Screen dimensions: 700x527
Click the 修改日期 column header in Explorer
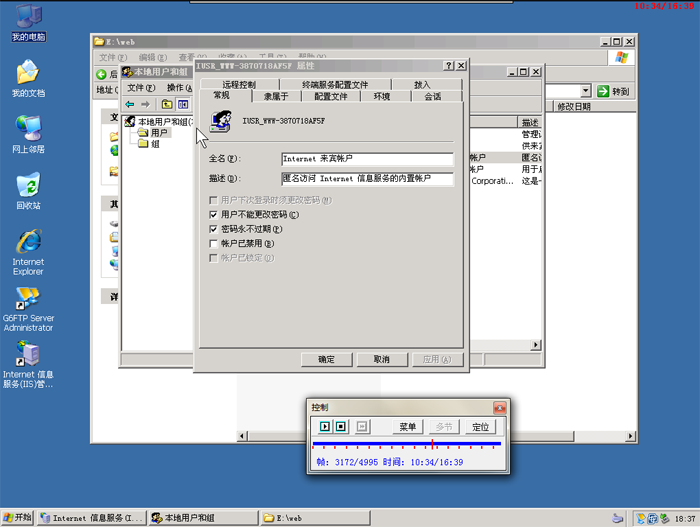[x=595, y=106]
